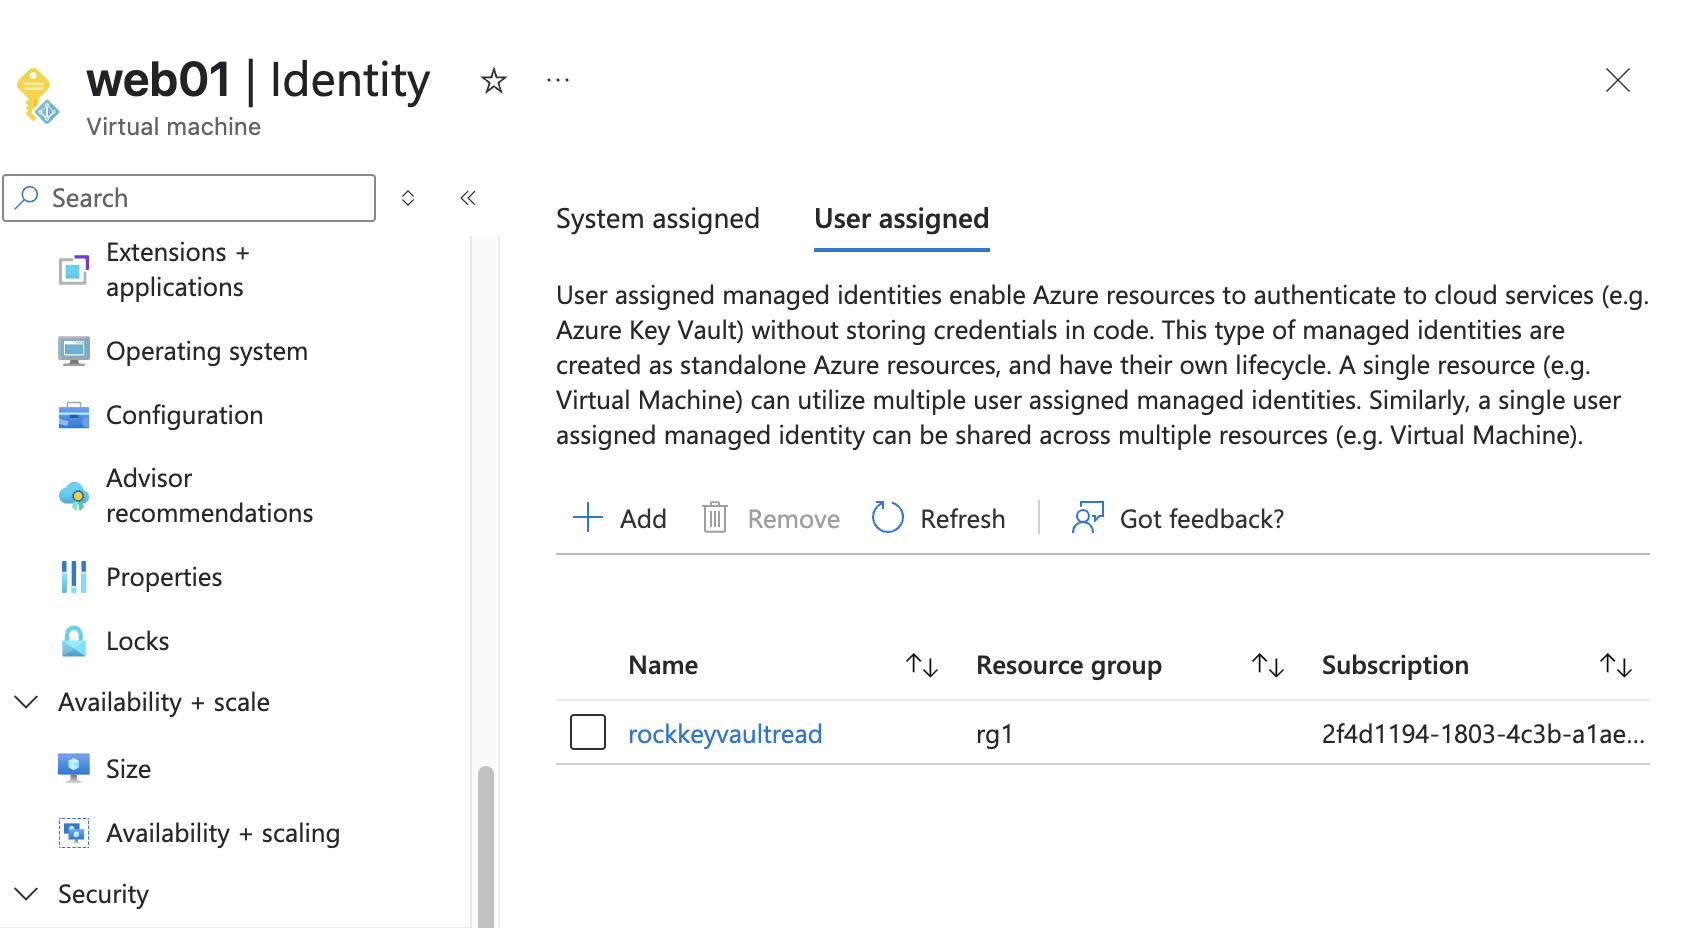The height and width of the screenshot is (928, 1690).
Task: Click the web01 key identity icon
Action: pyautogui.click(x=37, y=96)
